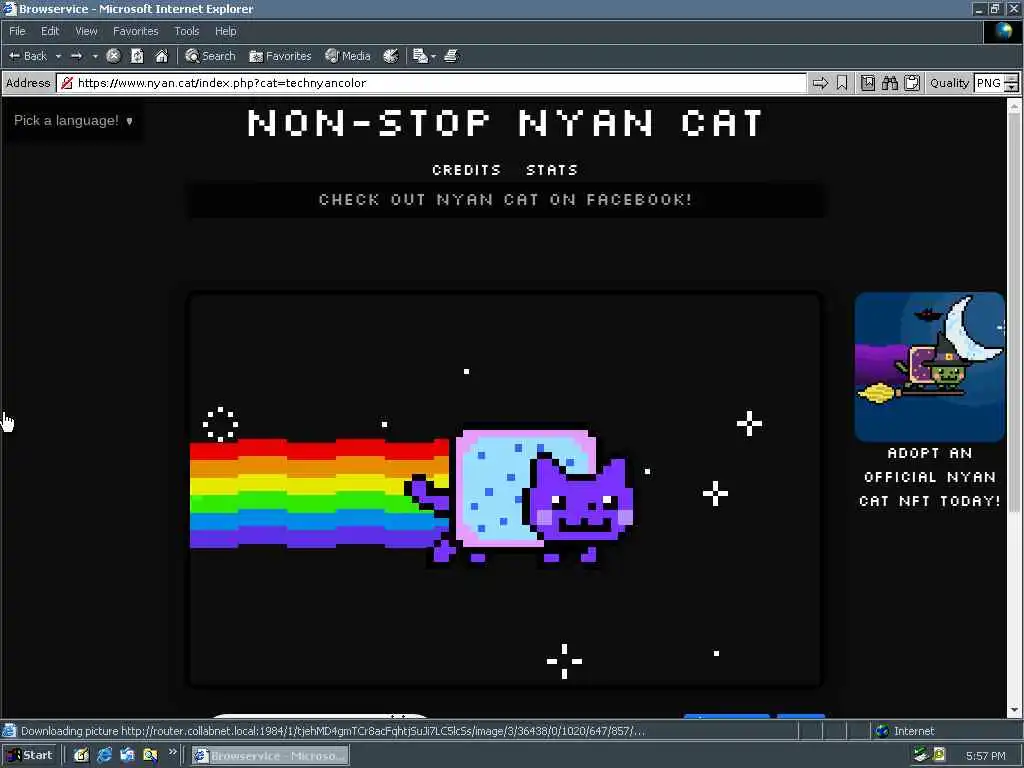Launch Internet Explorer from quick launch

104,756
